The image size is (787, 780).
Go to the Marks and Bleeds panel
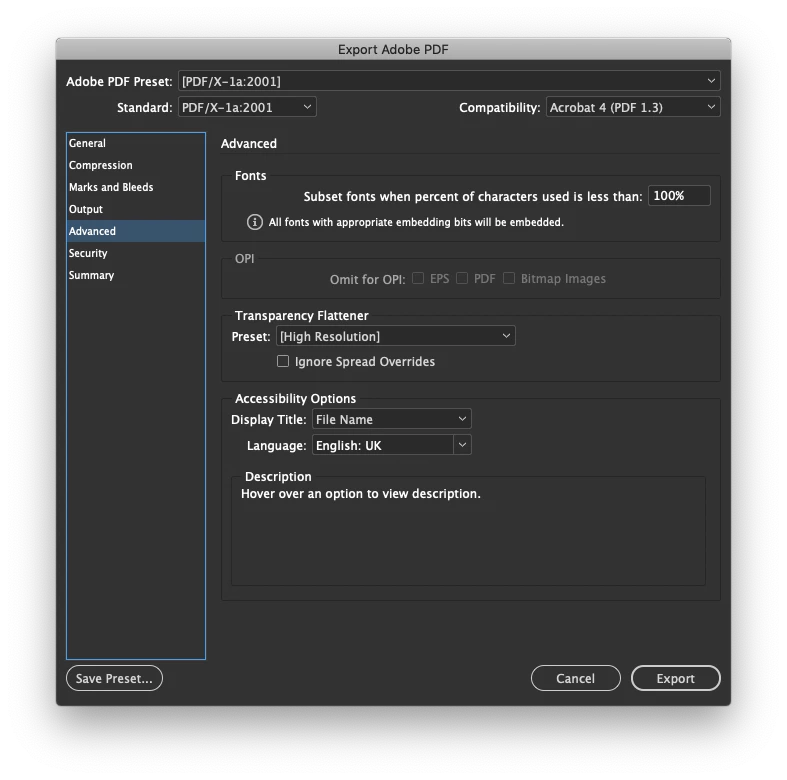click(x=136, y=187)
